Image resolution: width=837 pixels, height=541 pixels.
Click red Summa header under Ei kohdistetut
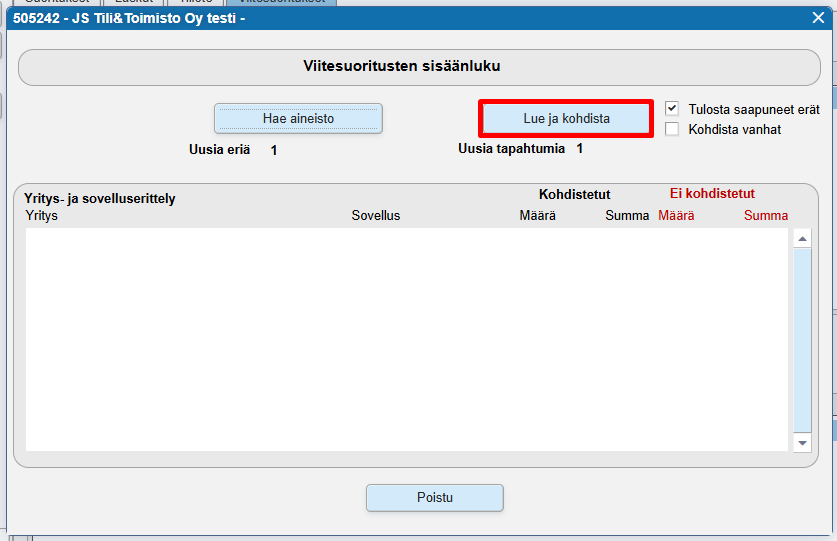click(766, 216)
